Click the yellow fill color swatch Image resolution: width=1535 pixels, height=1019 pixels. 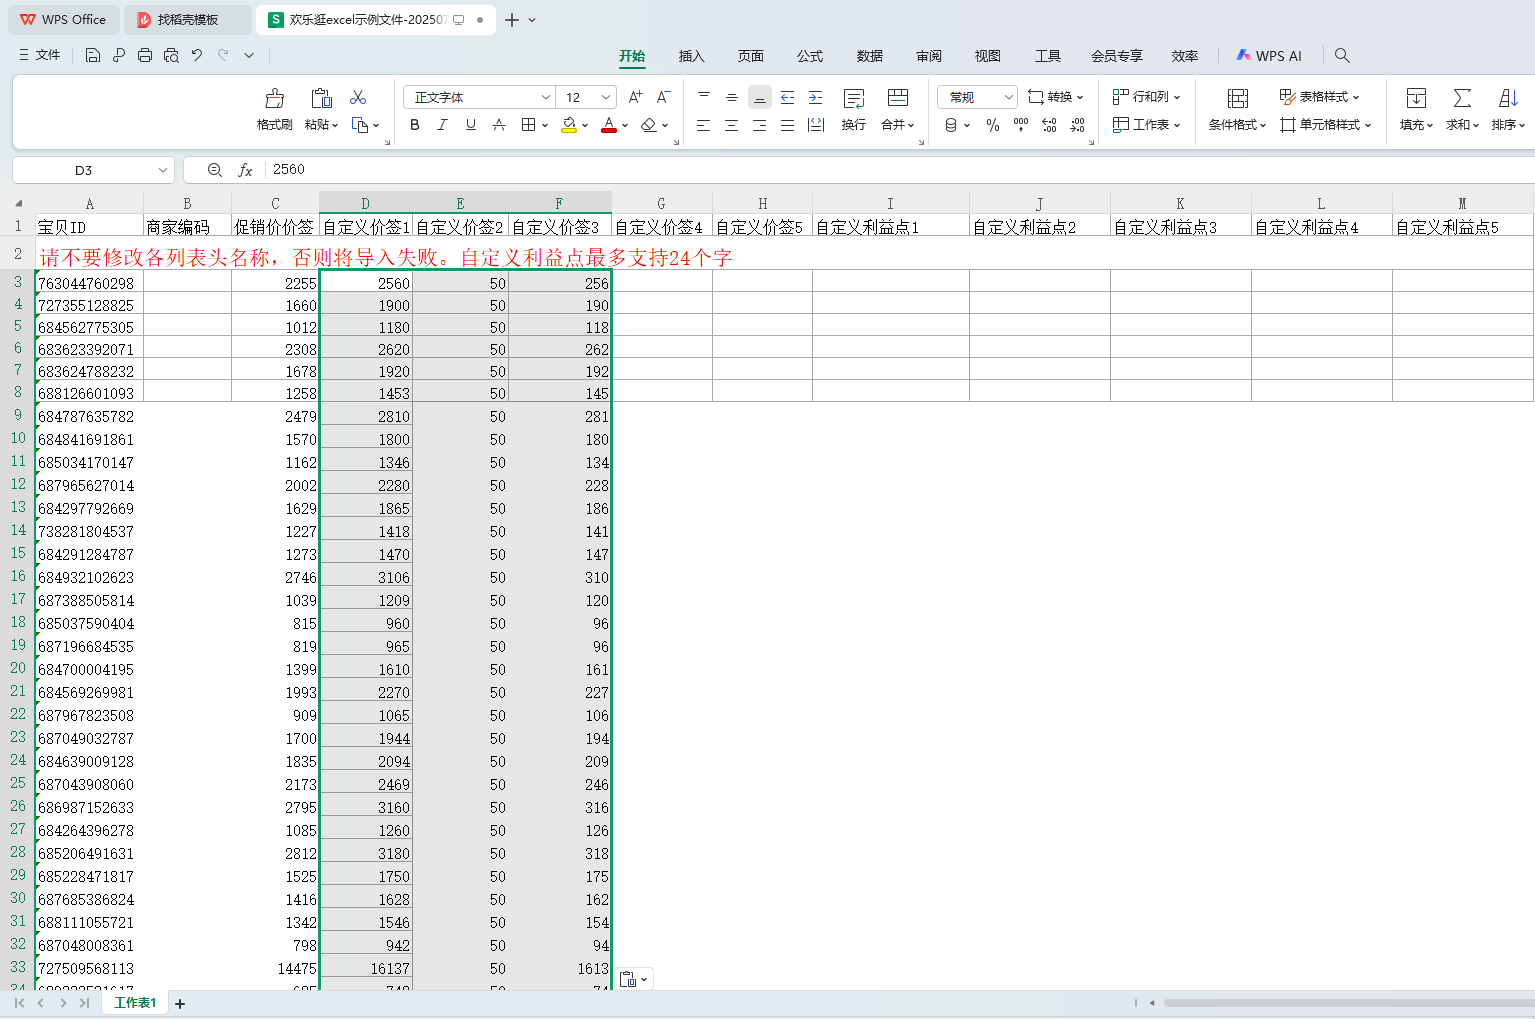click(x=568, y=125)
